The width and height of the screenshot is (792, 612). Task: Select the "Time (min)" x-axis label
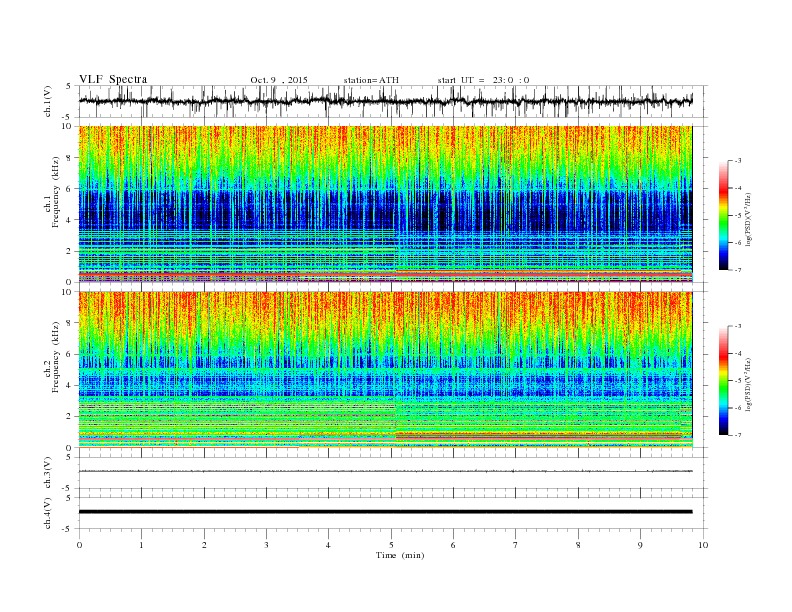400,555
